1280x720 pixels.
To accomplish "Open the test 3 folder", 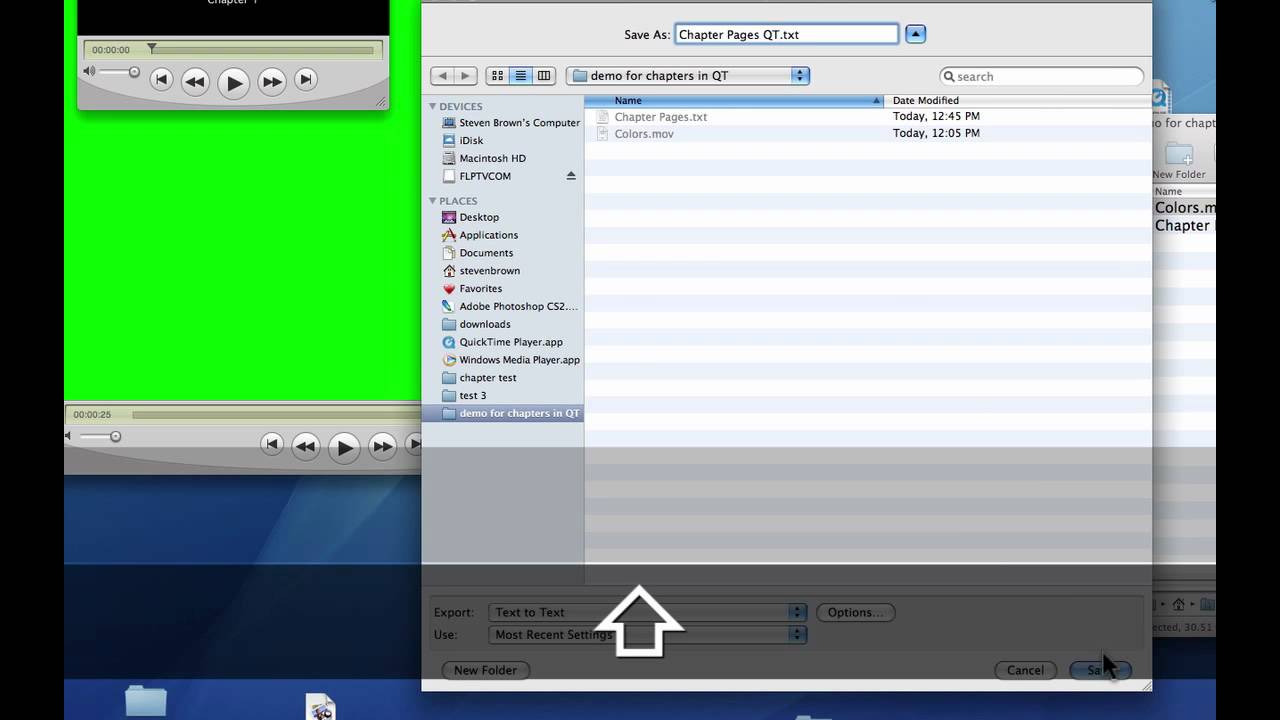I will click(464, 396).
